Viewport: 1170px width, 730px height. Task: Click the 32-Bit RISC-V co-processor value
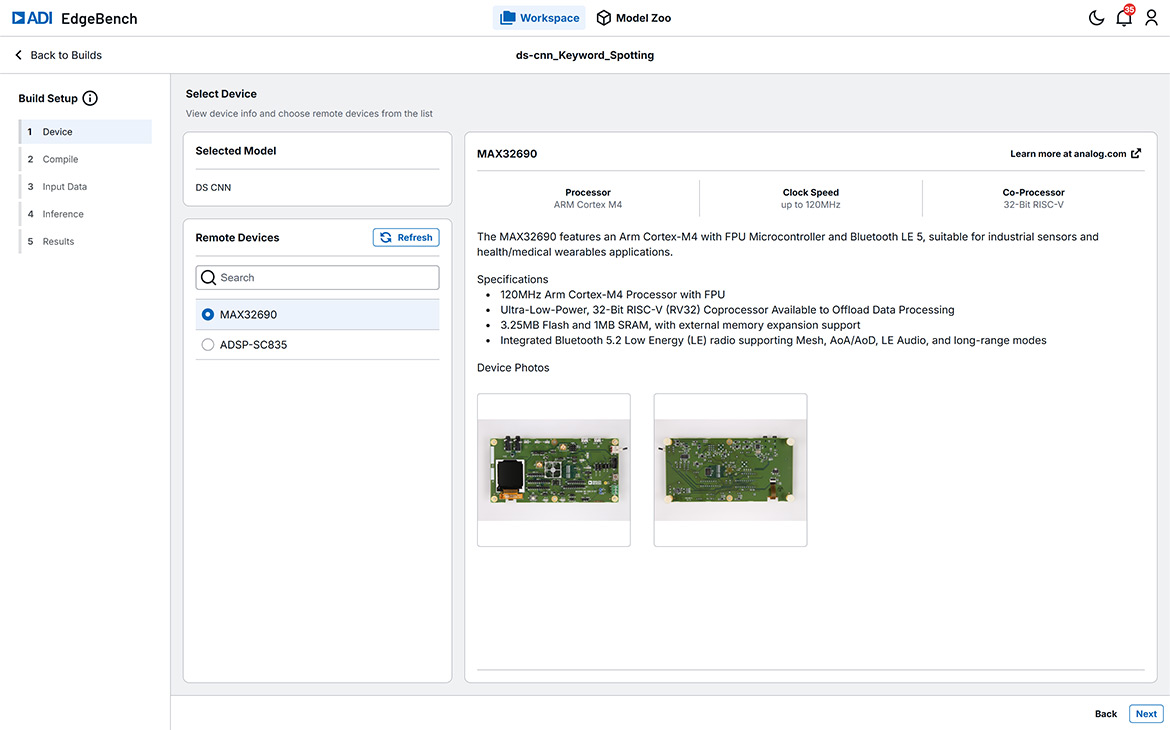(1033, 205)
